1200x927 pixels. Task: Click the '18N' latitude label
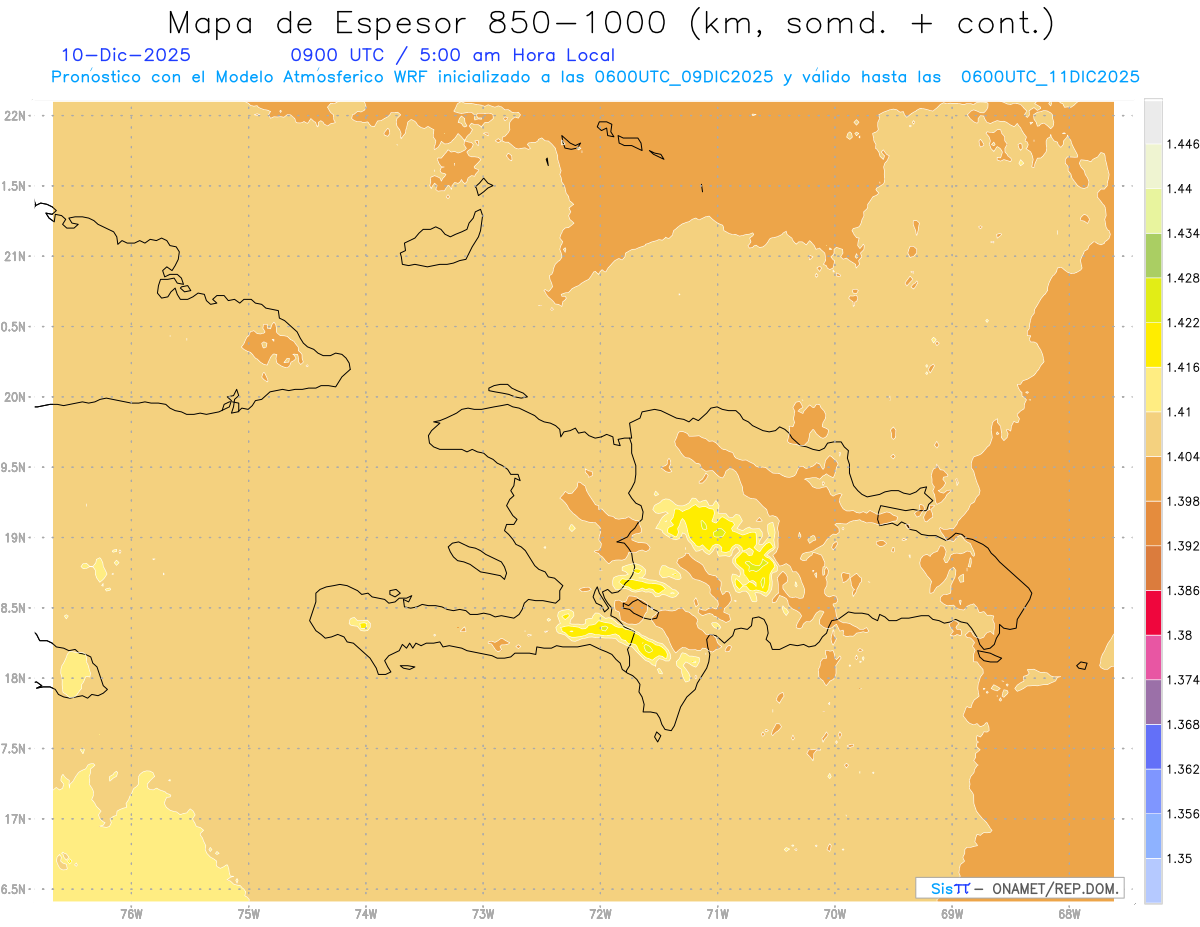14,679
